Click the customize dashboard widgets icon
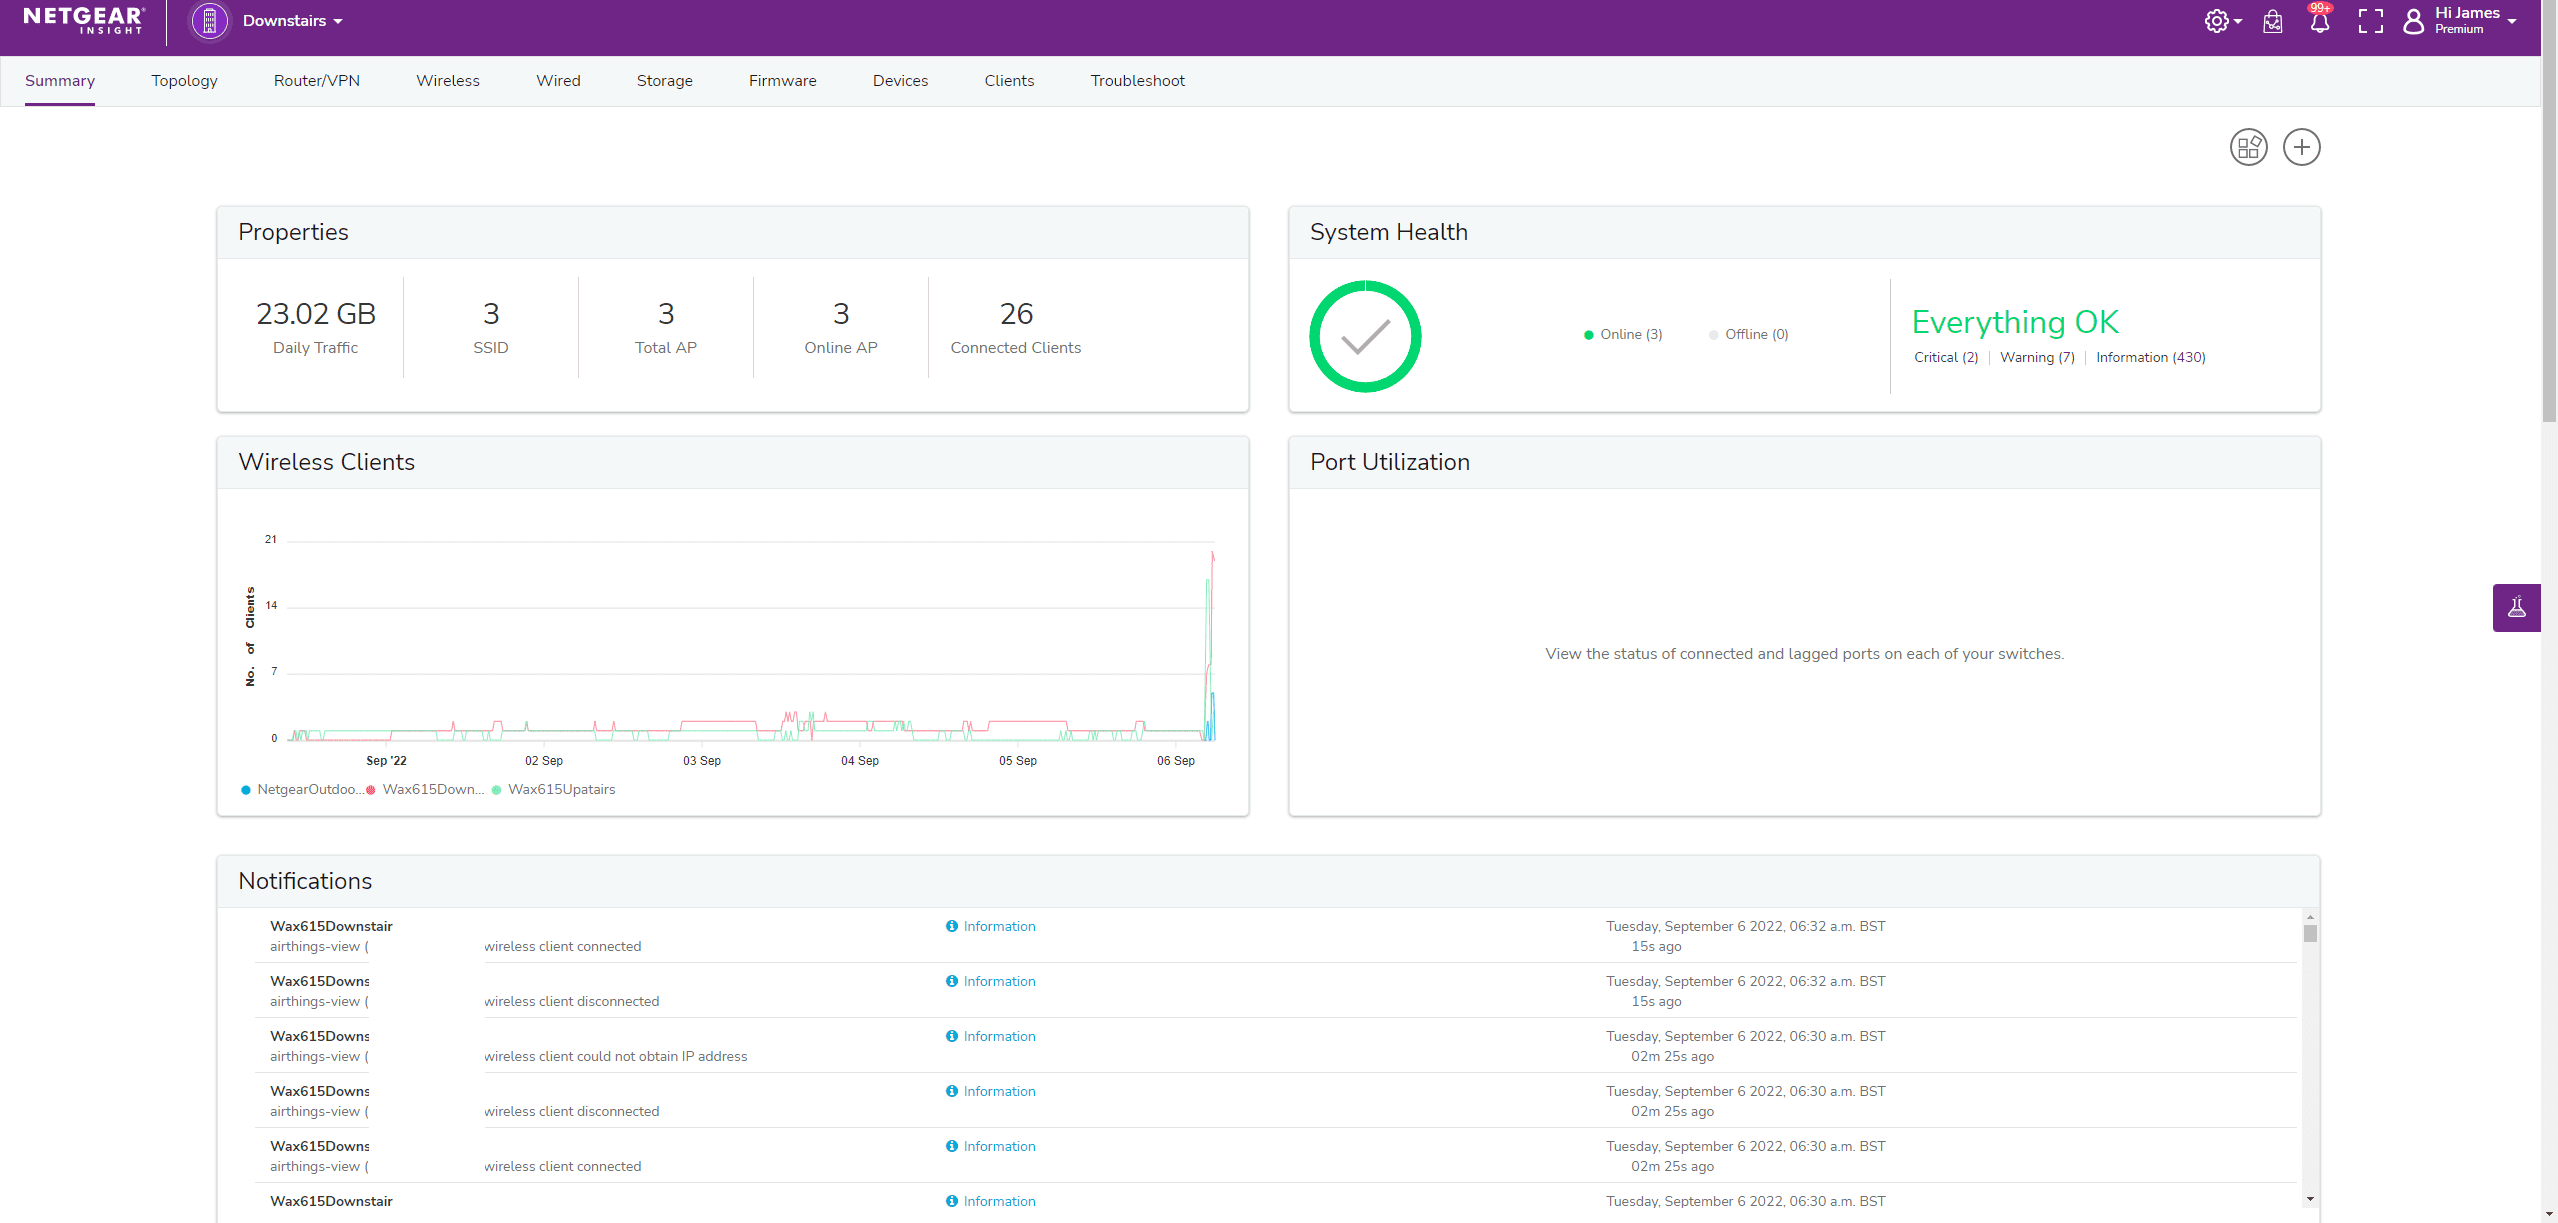 click(2248, 148)
